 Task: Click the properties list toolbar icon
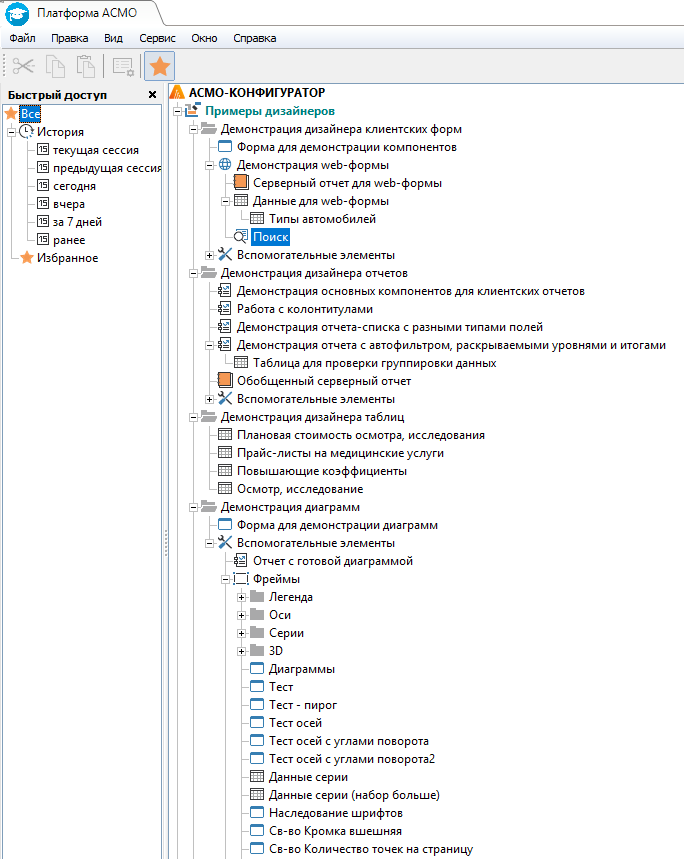click(x=123, y=66)
